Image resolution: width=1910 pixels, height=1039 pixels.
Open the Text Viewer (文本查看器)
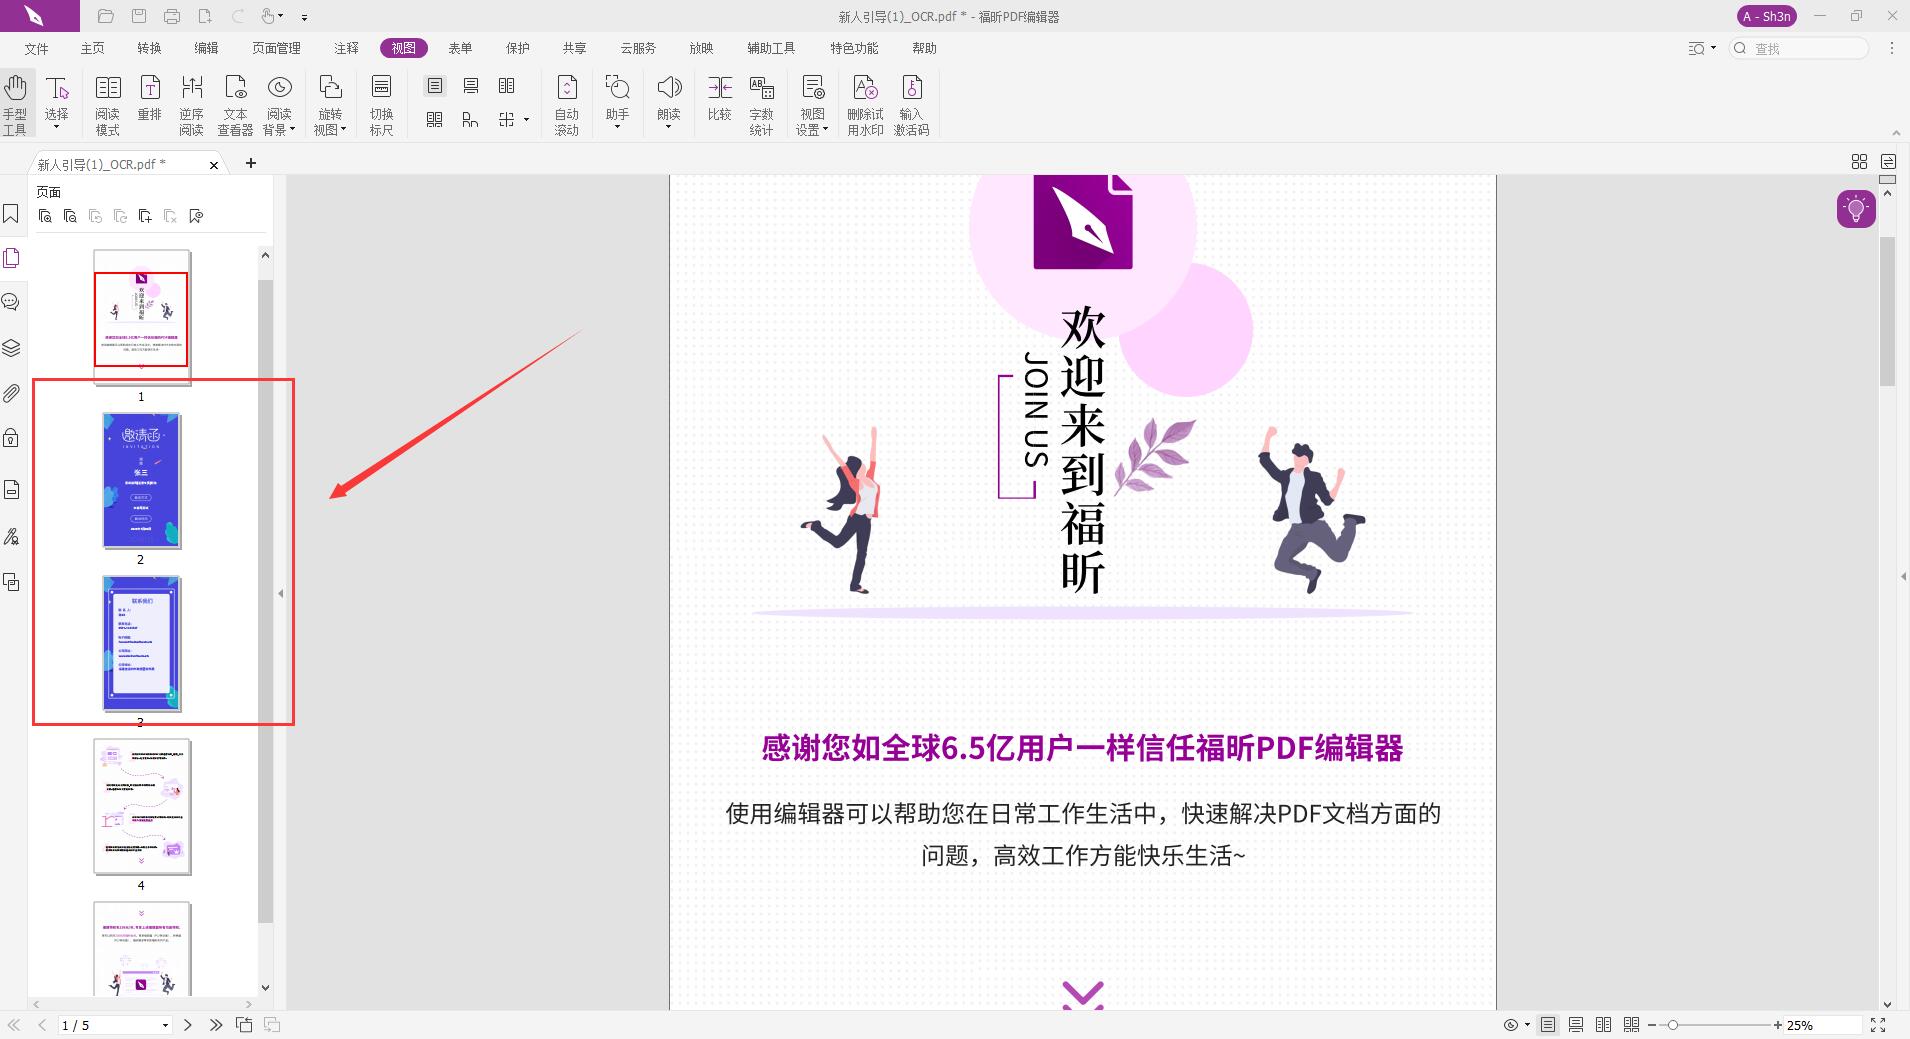tap(235, 102)
